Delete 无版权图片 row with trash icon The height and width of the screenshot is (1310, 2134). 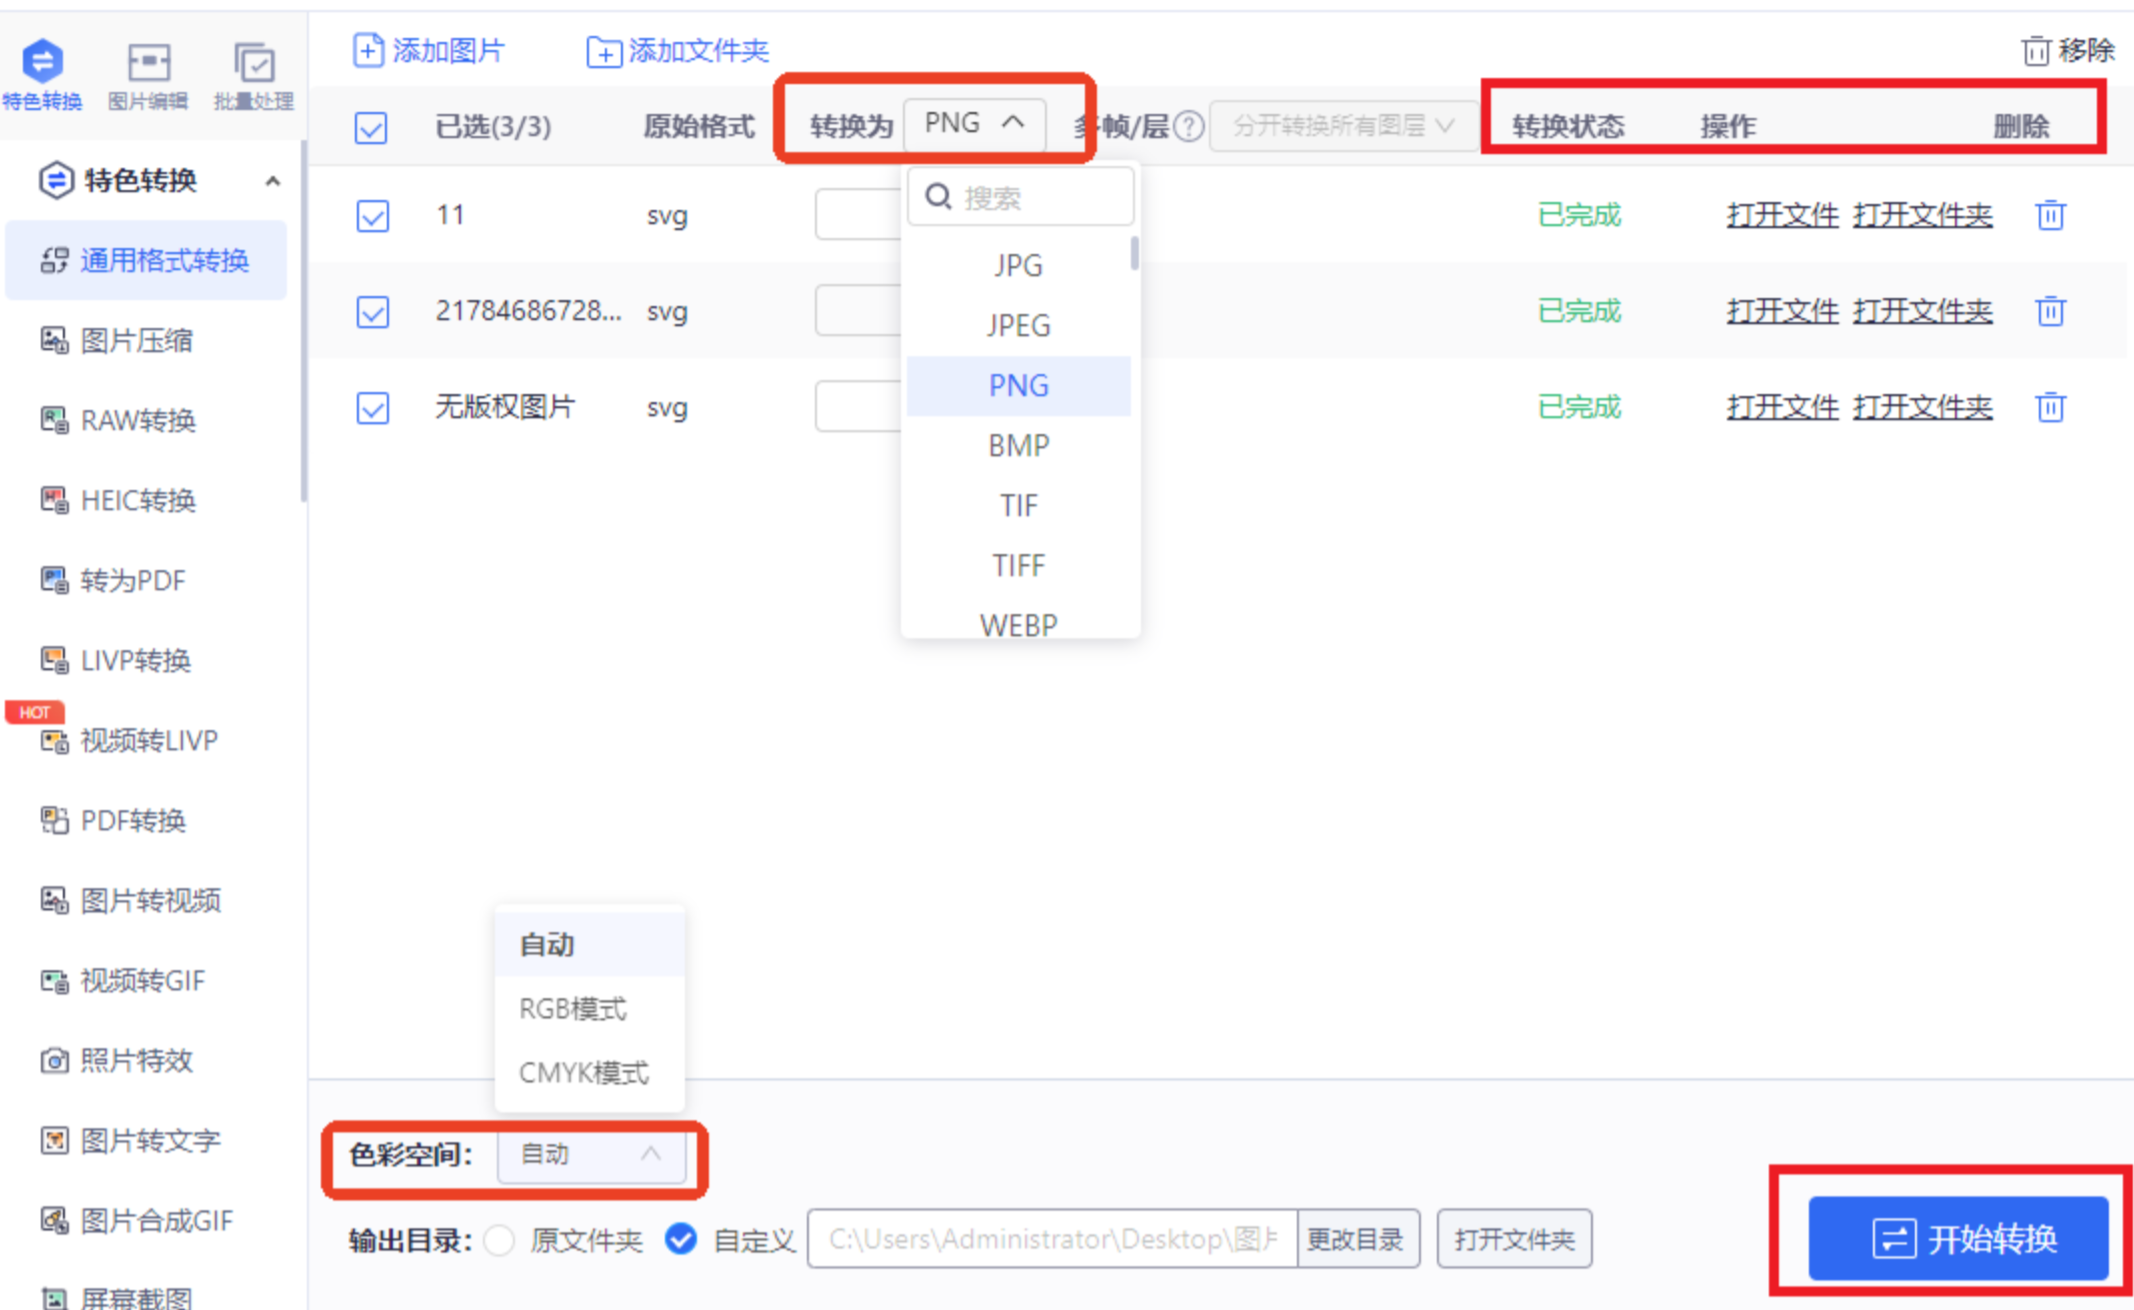(x=2050, y=407)
